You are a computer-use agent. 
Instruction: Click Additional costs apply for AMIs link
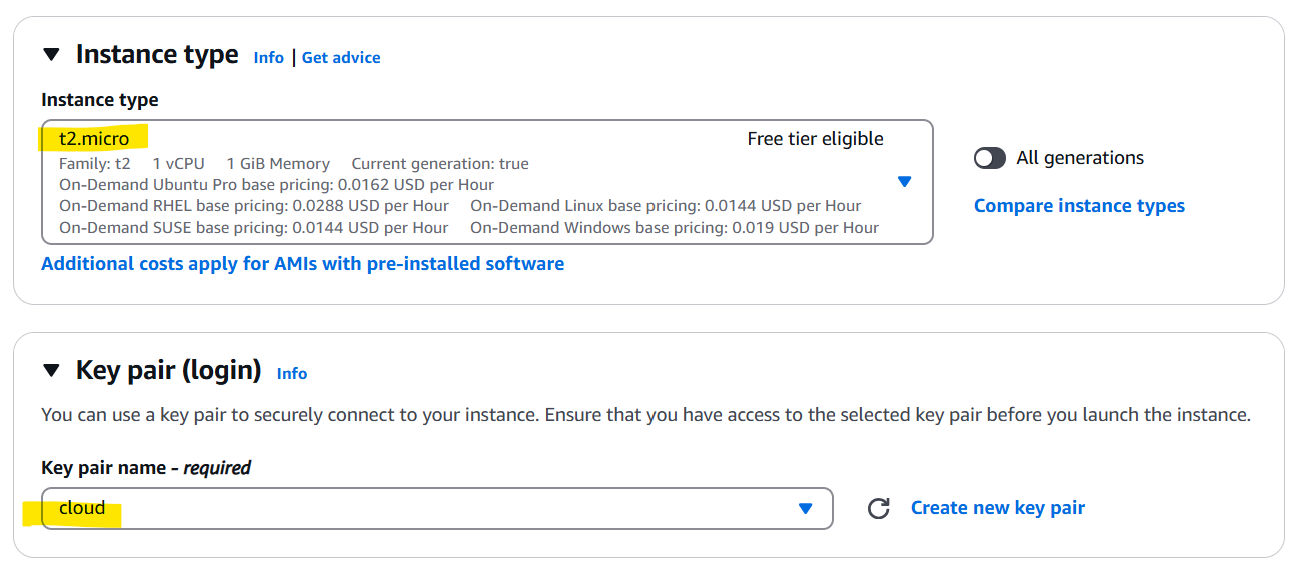[x=302, y=264]
